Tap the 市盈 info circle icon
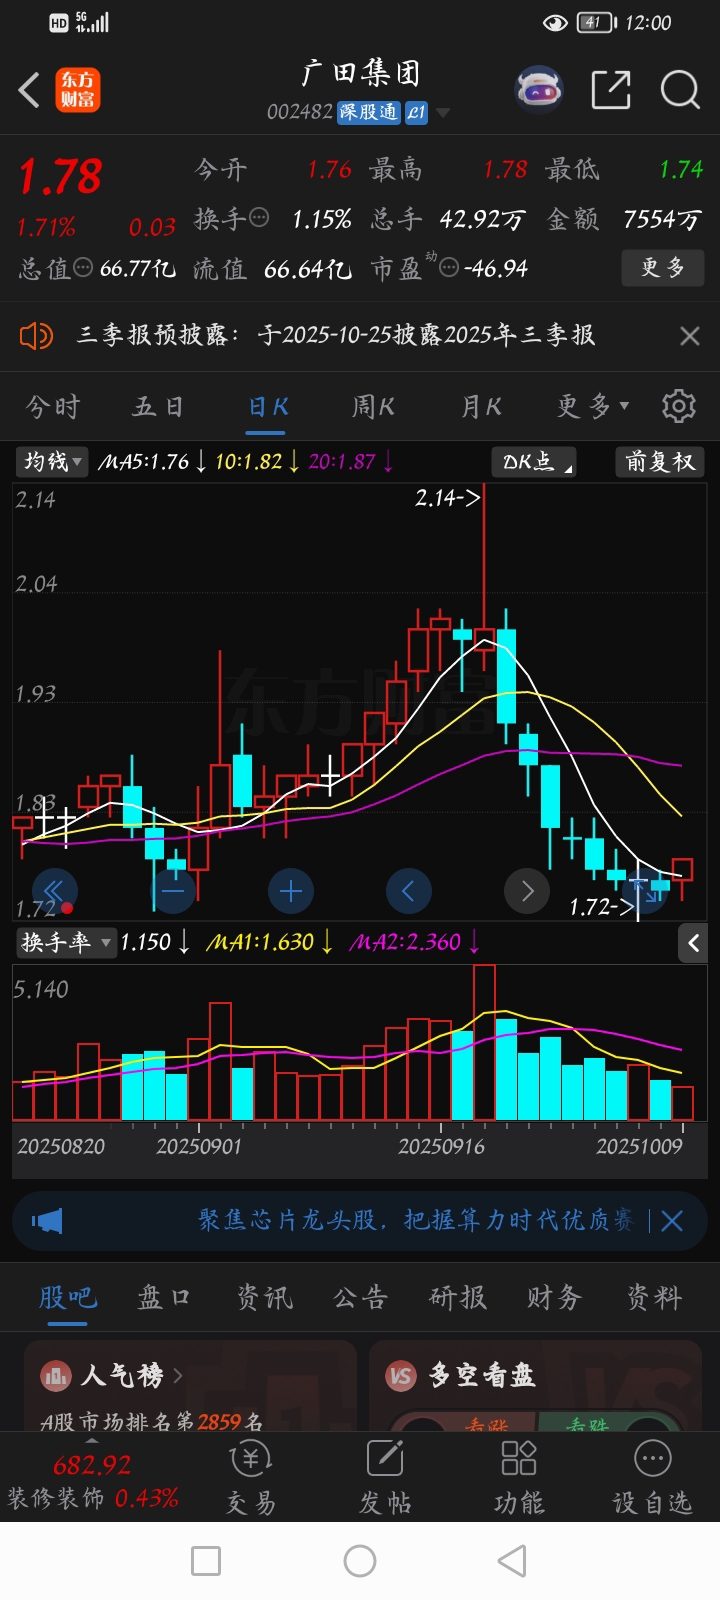Image resolution: width=720 pixels, height=1600 pixels. [449, 267]
